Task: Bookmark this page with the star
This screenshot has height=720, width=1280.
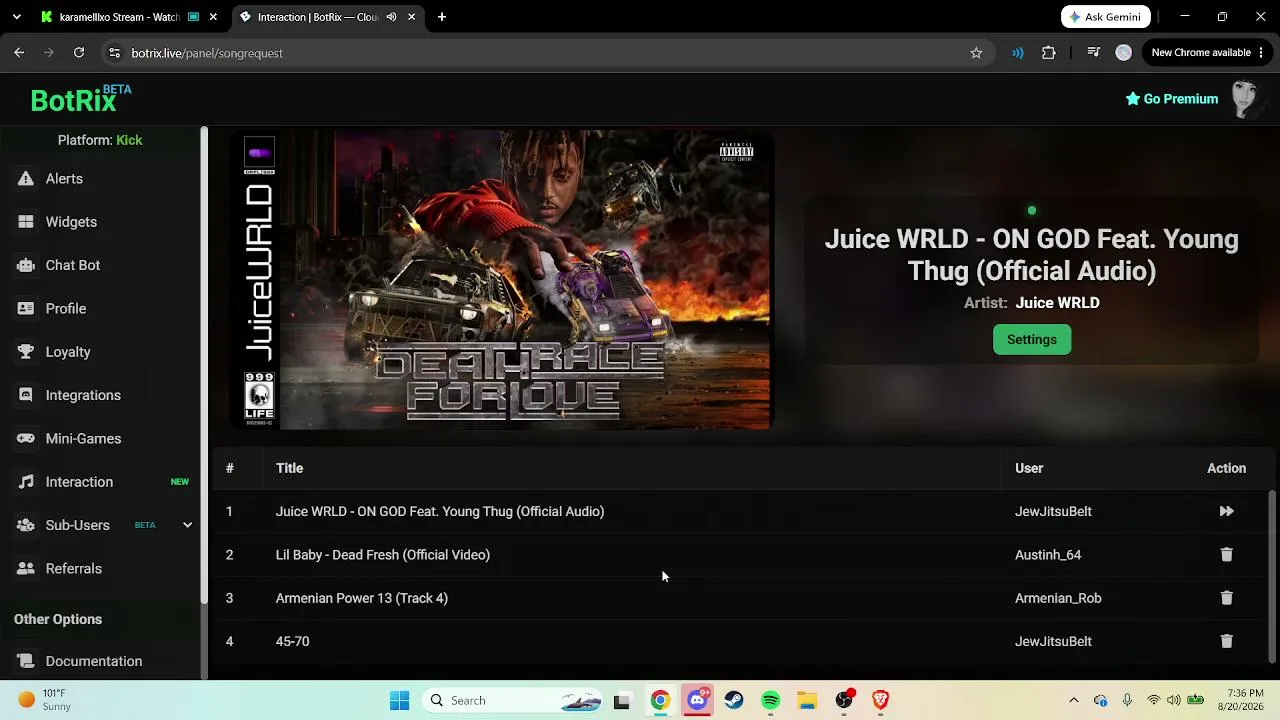Action: click(x=976, y=53)
